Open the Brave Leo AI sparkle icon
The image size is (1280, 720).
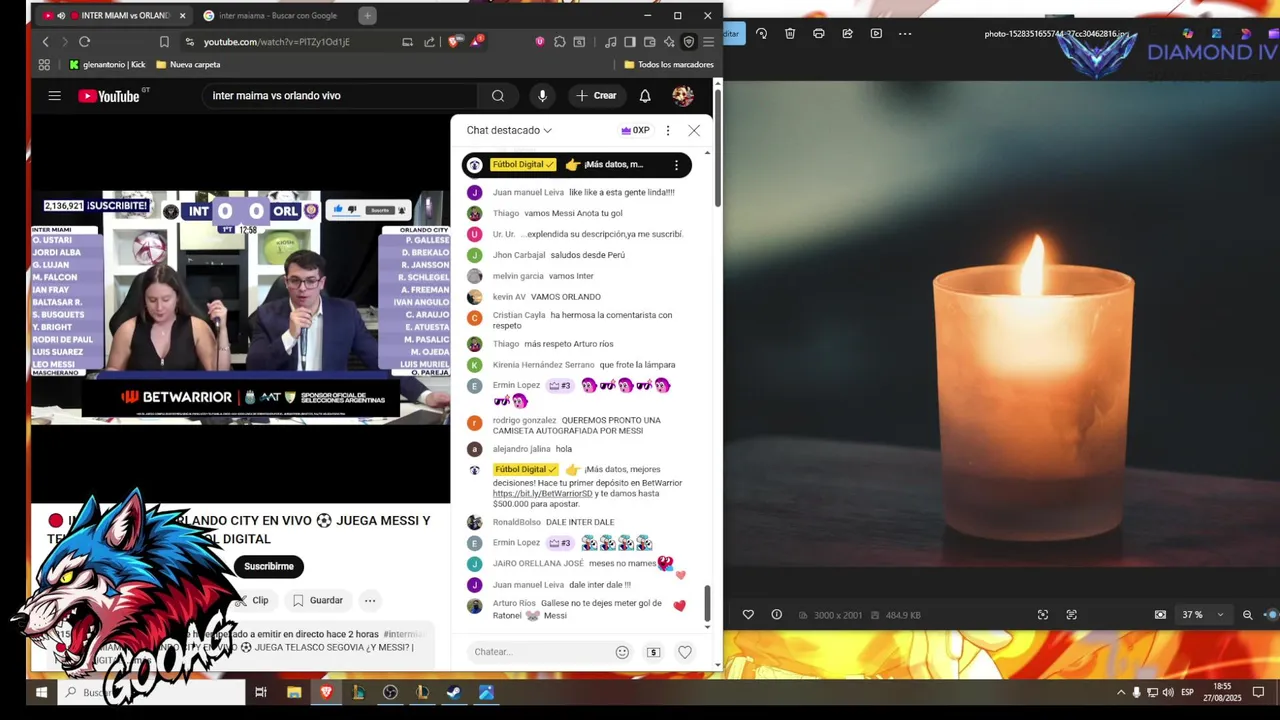click(x=669, y=42)
